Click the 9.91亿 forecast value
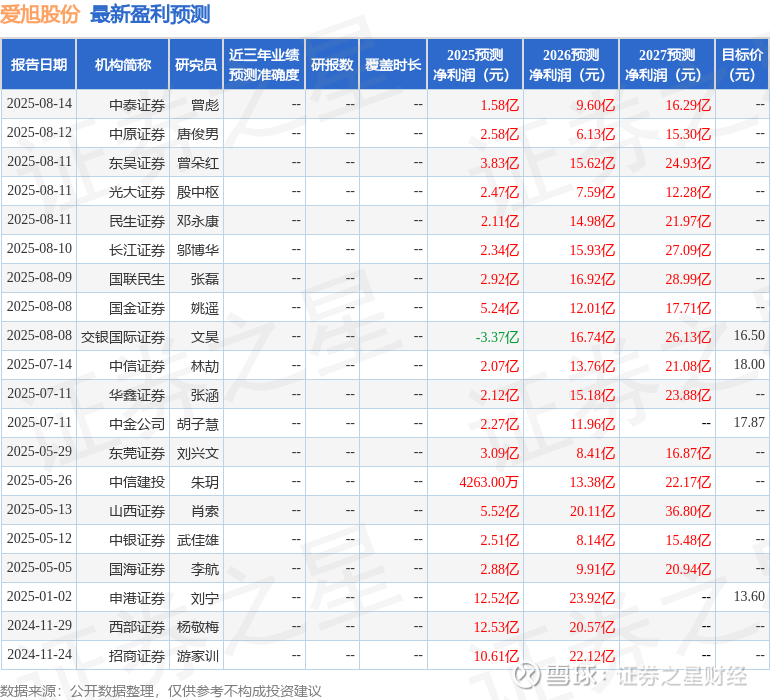The image size is (770, 700). pos(595,568)
